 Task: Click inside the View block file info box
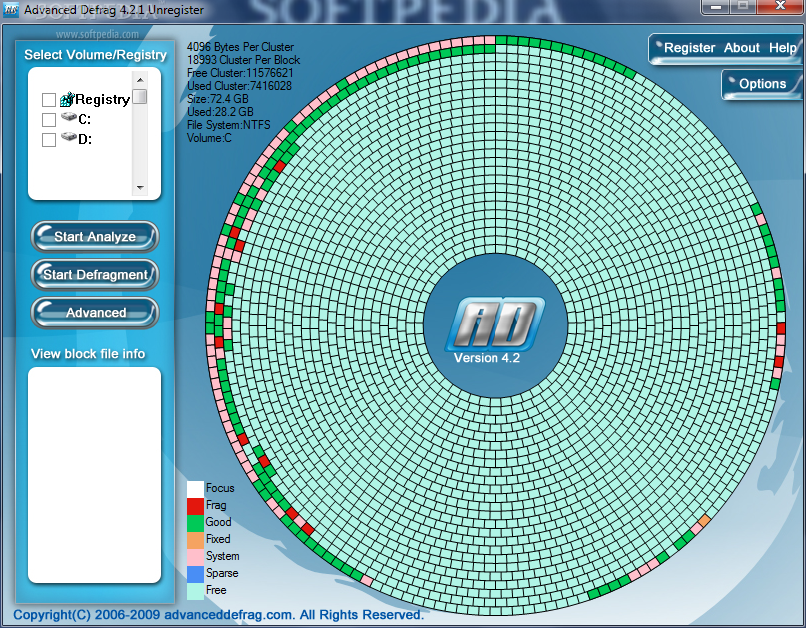tap(95, 475)
